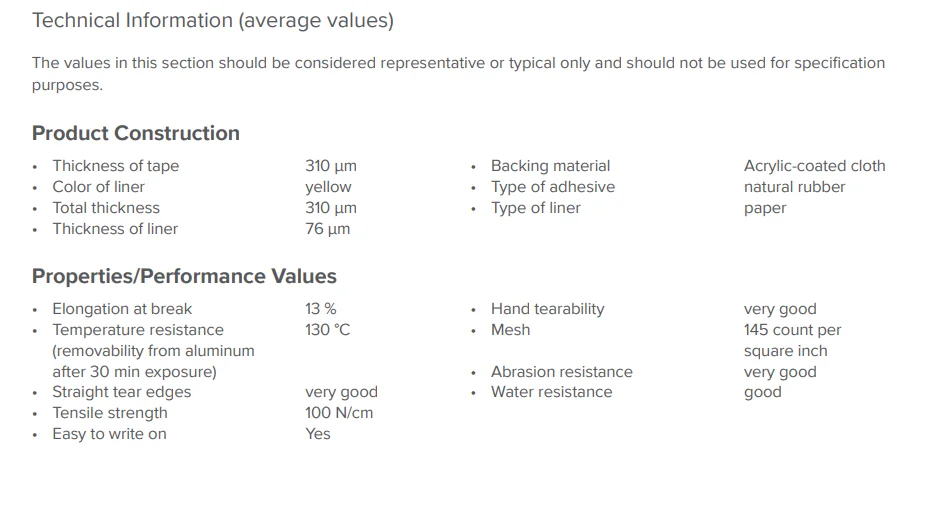
Task: Click the Abrasion resistance label
Action: click(562, 372)
